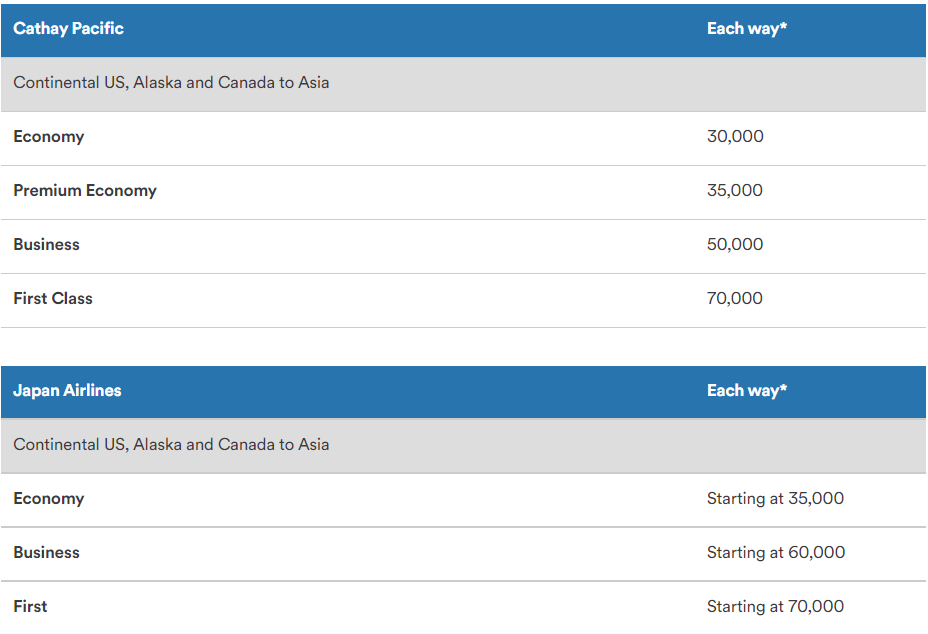
Task: Click the First label under Japan Airlines
Action: (x=30, y=607)
